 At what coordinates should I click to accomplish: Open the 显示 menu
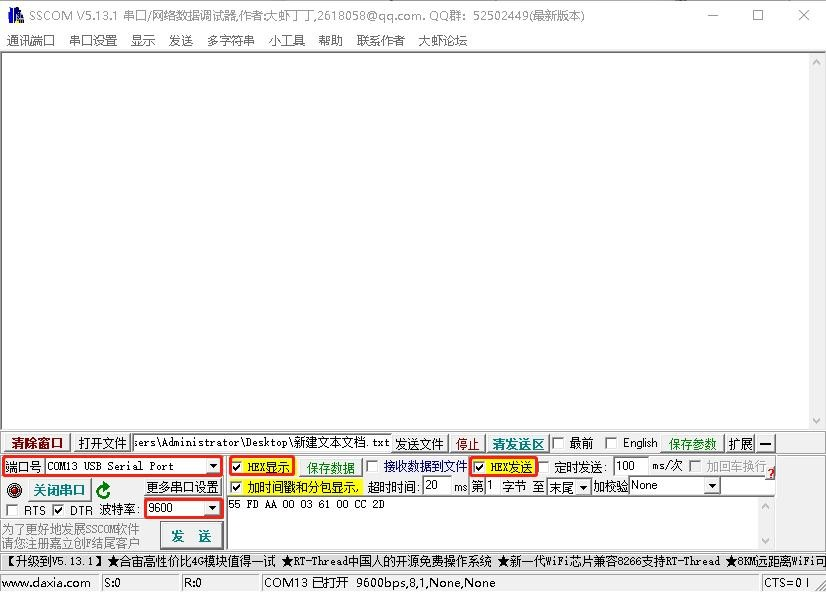(143, 41)
